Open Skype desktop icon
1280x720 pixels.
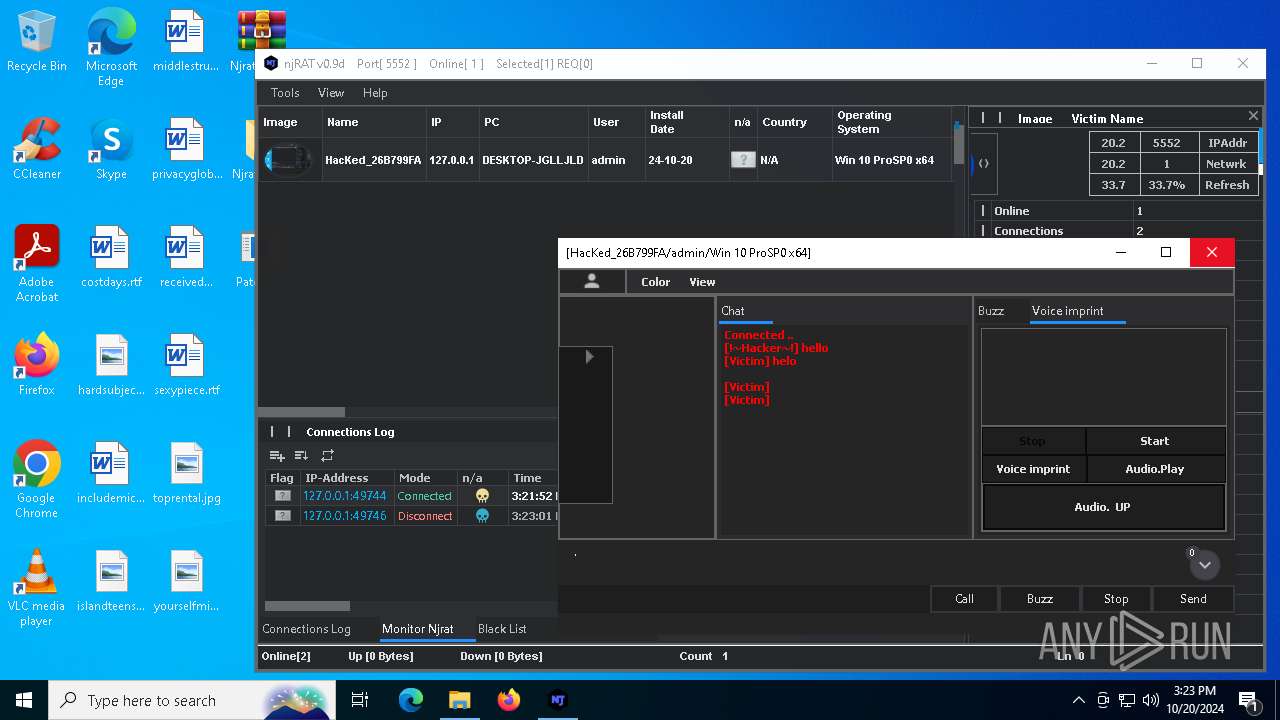point(111,149)
